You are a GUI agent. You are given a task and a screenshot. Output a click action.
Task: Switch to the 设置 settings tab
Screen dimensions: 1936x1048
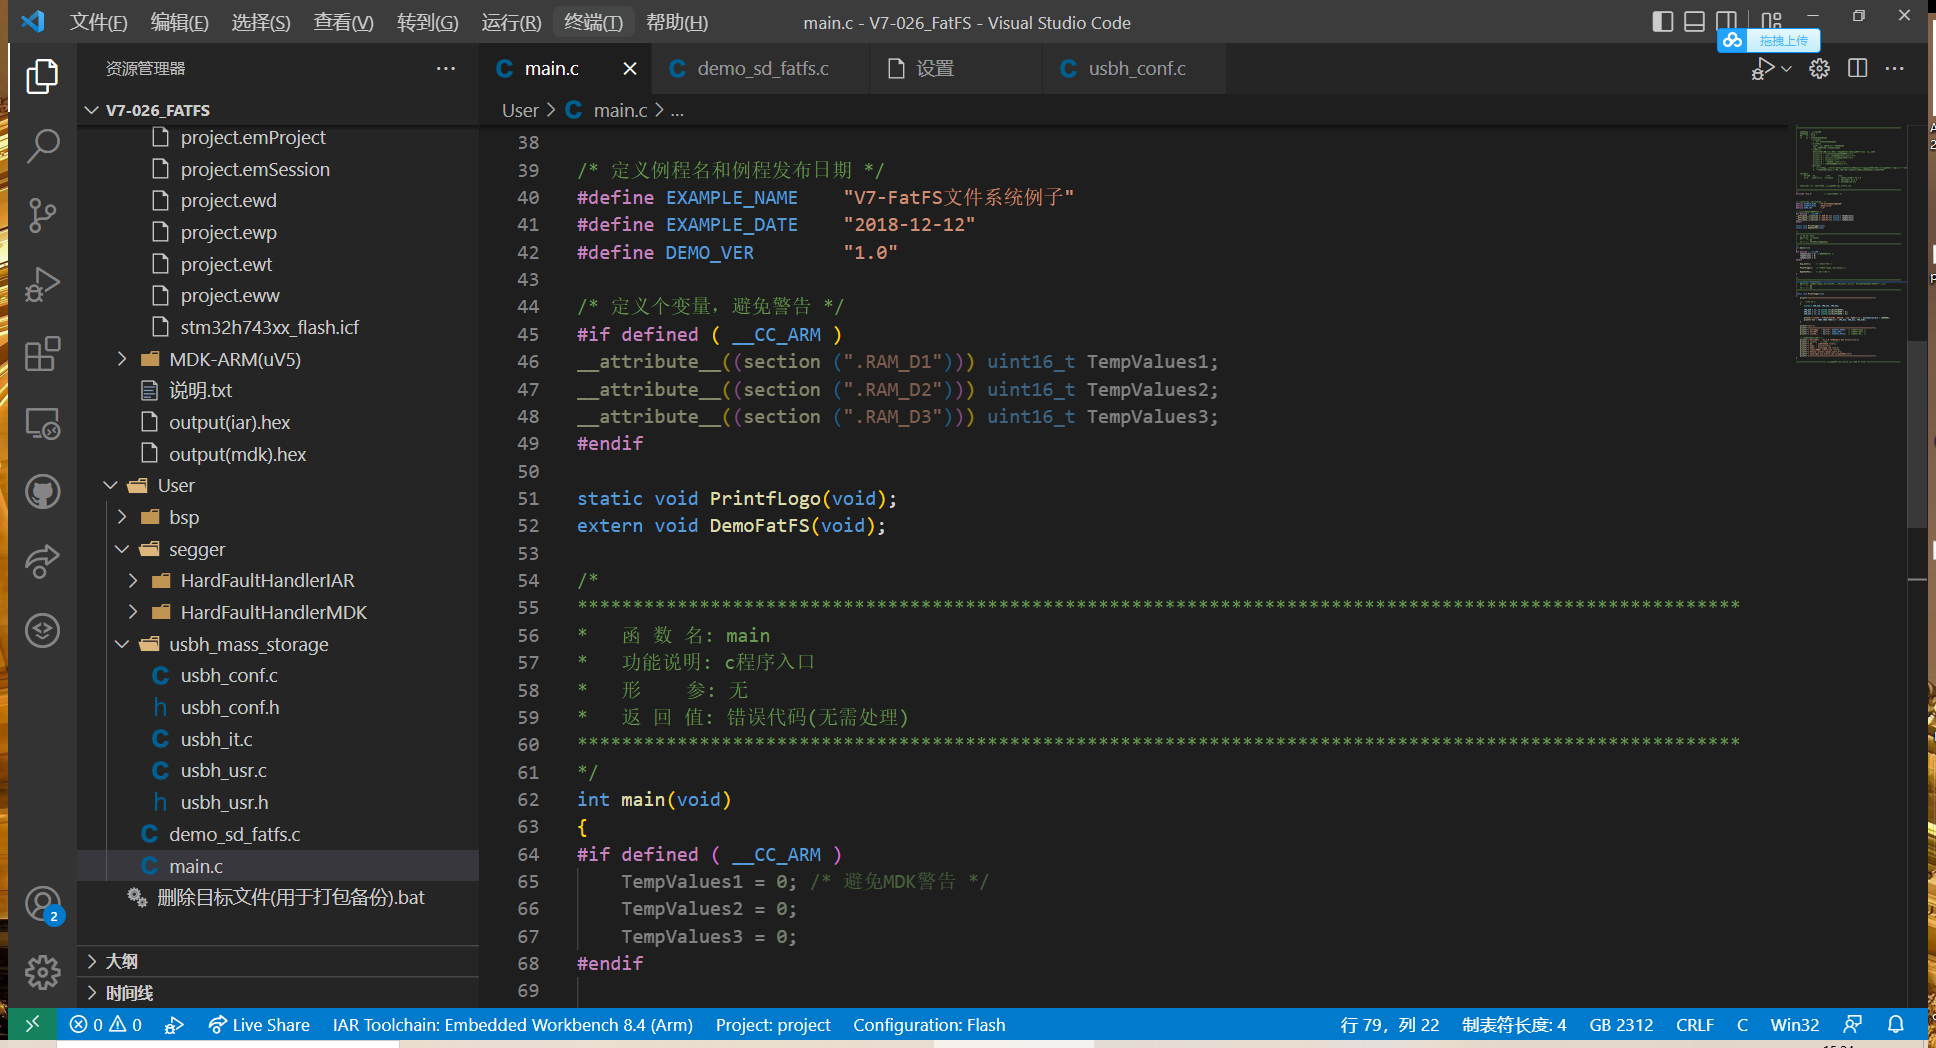point(935,68)
